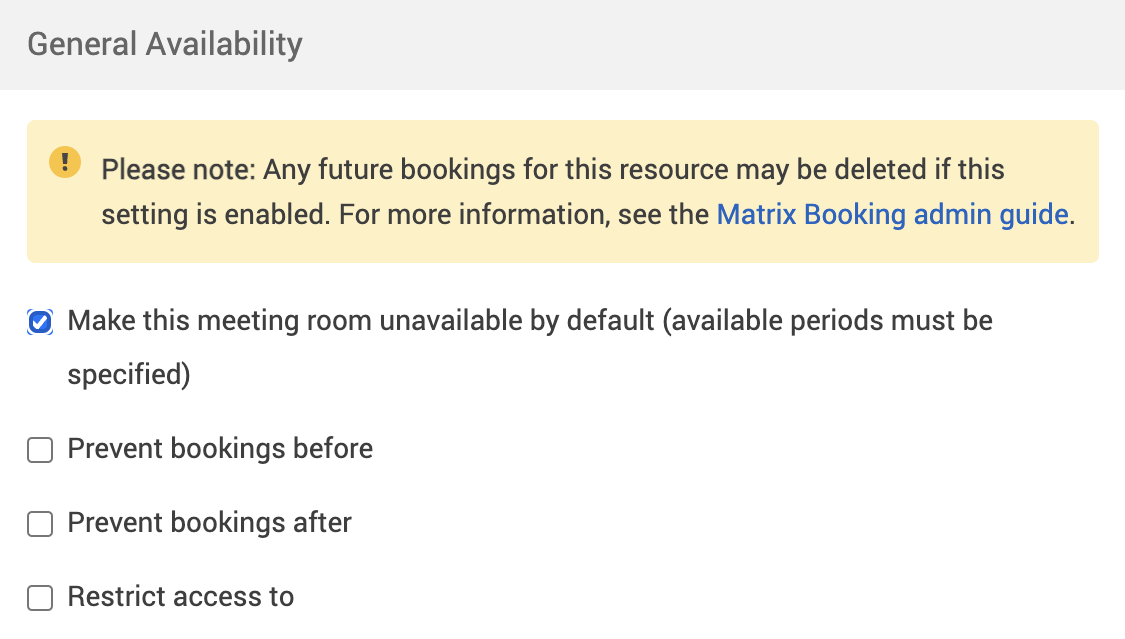Check the Restrict access to checkbox
Image resolution: width=1125 pixels, height=639 pixels.
[x=40, y=598]
